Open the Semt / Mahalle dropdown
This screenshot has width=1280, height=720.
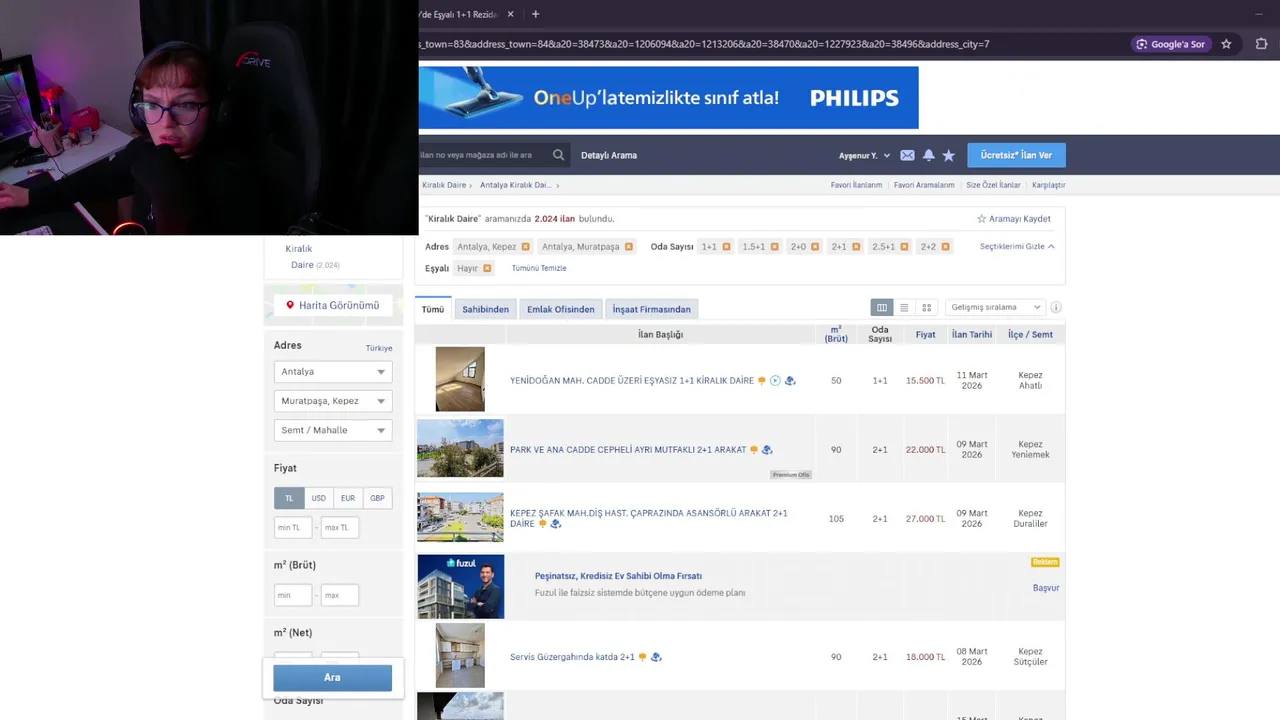(x=333, y=430)
